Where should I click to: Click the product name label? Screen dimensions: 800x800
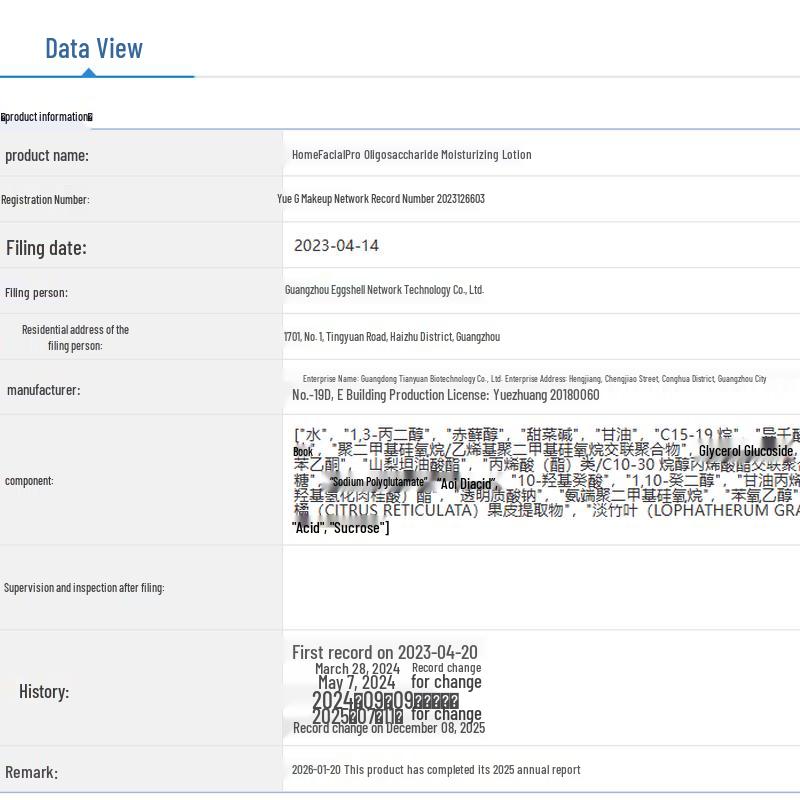[x=47, y=155]
